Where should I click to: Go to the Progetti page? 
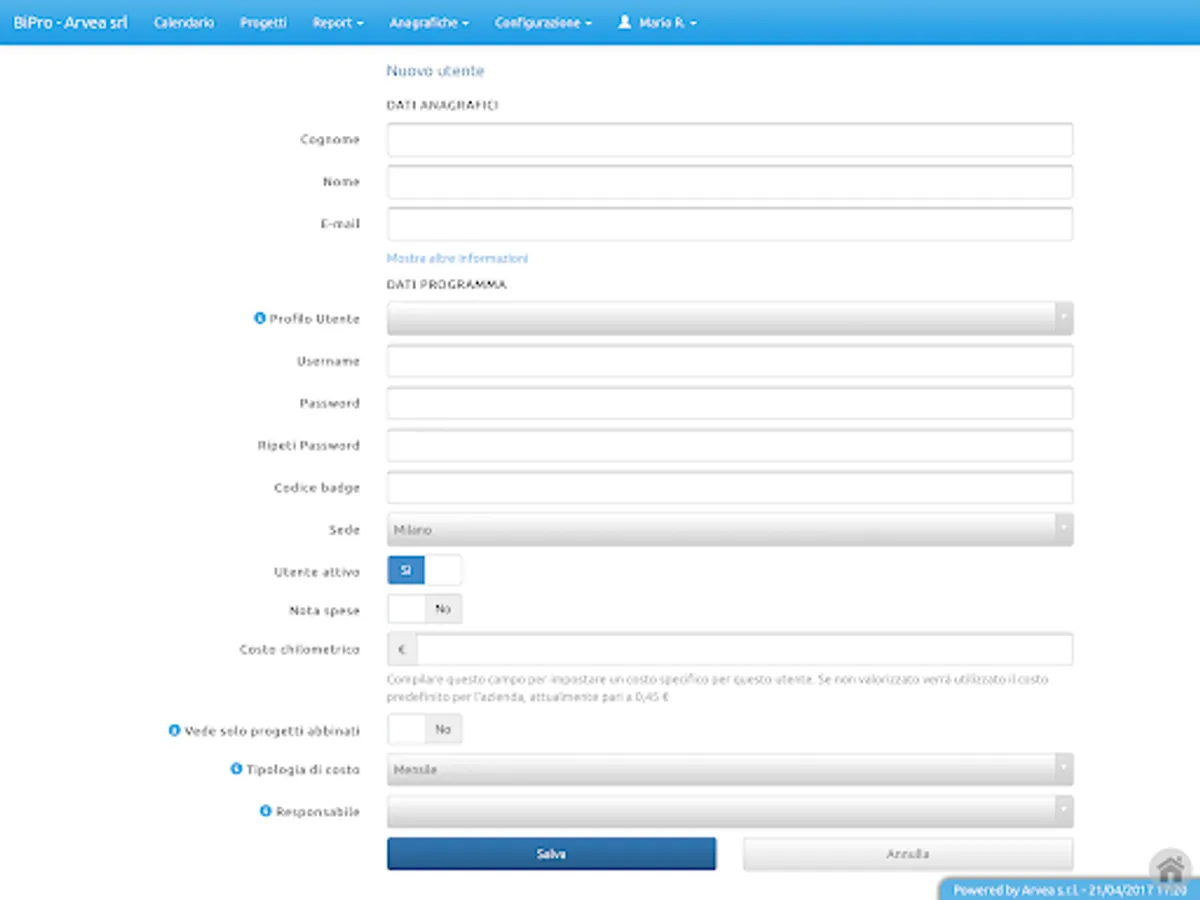(263, 22)
